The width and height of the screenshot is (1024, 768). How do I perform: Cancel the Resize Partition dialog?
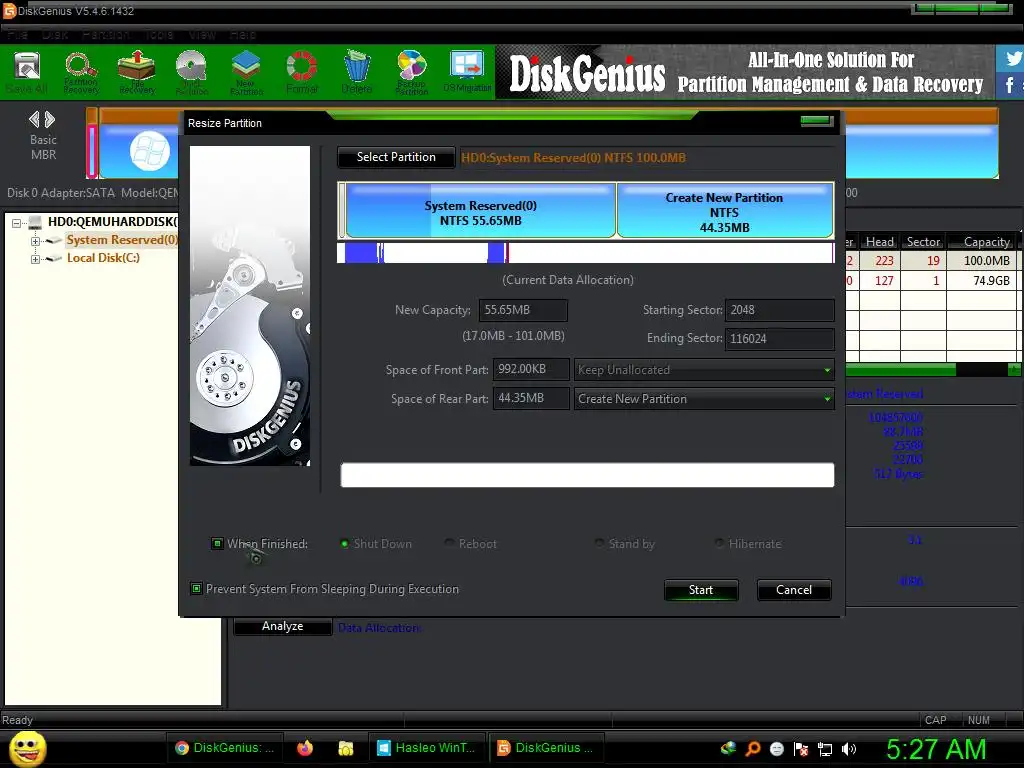tap(793, 590)
